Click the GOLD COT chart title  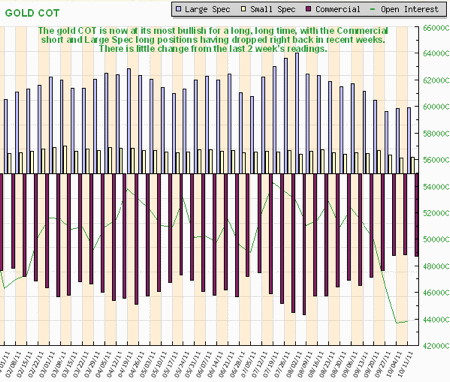pyautogui.click(x=32, y=13)
